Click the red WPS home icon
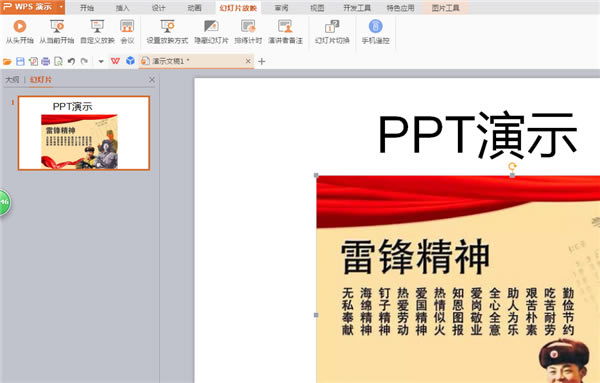600x383 pixels. click(115, 61)
